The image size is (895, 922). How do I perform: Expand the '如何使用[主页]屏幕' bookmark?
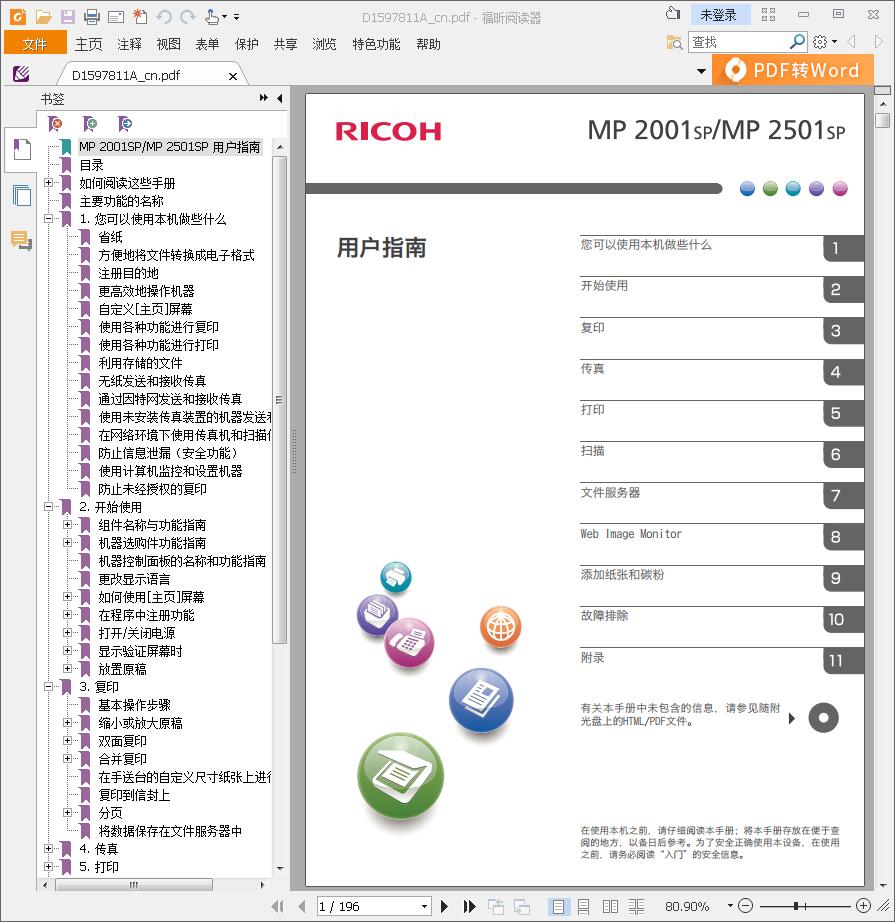click(67, 596)
